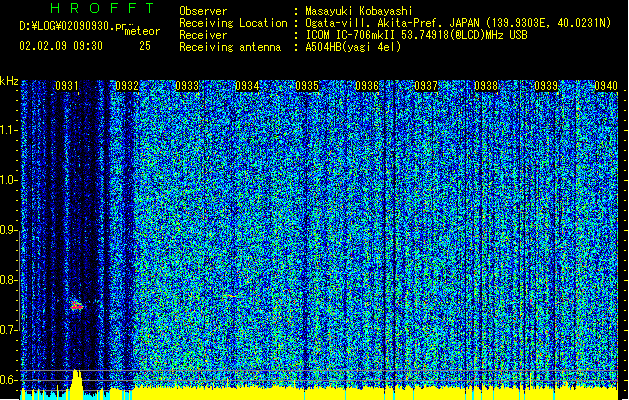
Task: Click the HROFFT title text
Action: [102, 8]
